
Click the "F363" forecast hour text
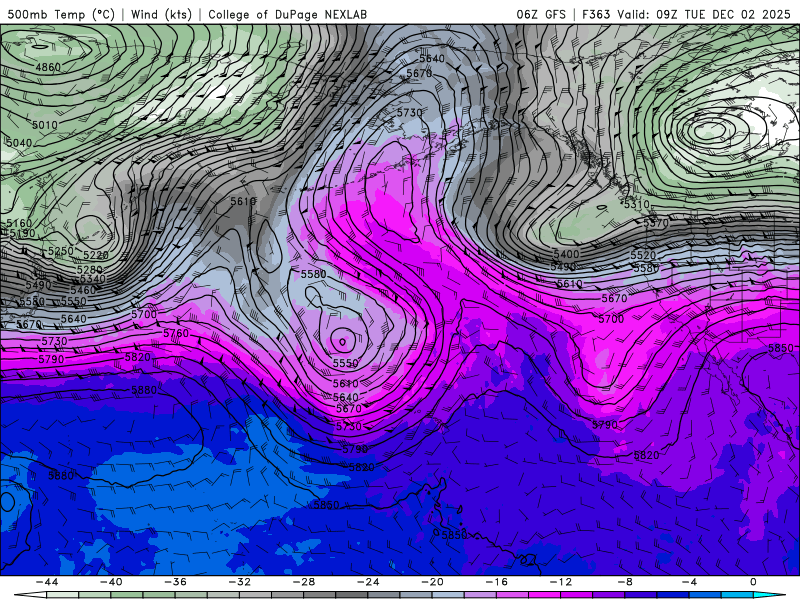[x=596, y=14]
